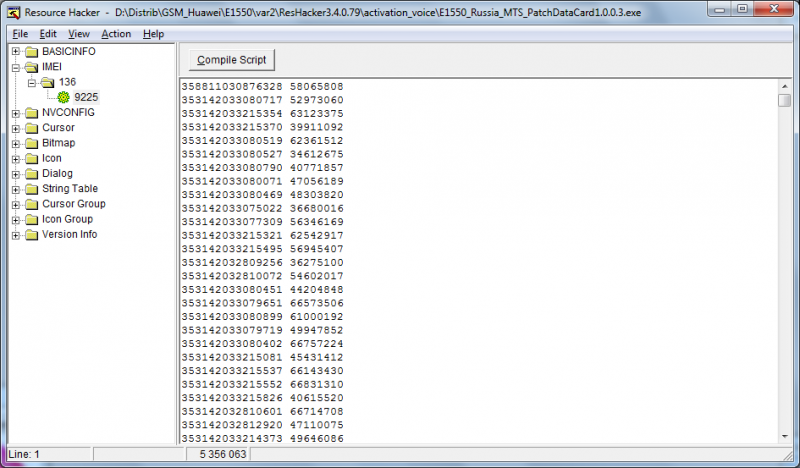
Task: Collapse the IMEI tree node
Action: click(x=16, y=67)
